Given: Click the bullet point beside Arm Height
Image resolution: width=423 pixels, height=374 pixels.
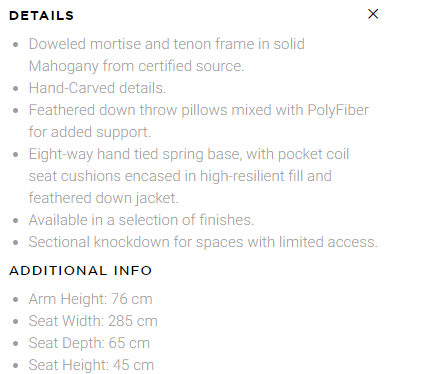Looking at the screenshot, I should 15,299.
